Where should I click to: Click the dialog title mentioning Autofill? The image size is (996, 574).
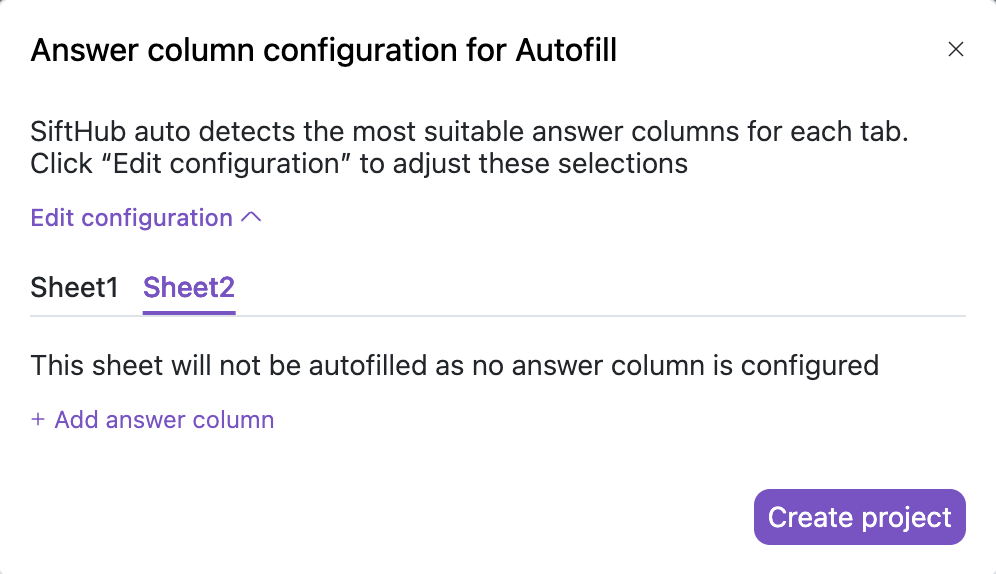tap(323, 50)
